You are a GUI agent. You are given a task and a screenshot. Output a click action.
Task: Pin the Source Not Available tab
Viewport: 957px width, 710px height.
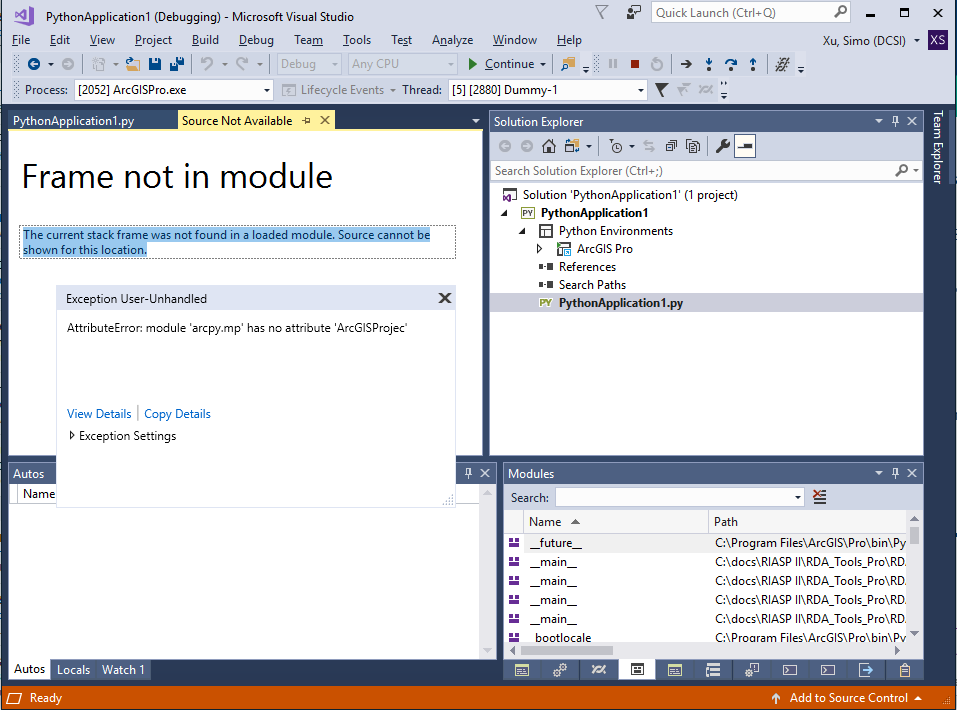coord(306,121)
